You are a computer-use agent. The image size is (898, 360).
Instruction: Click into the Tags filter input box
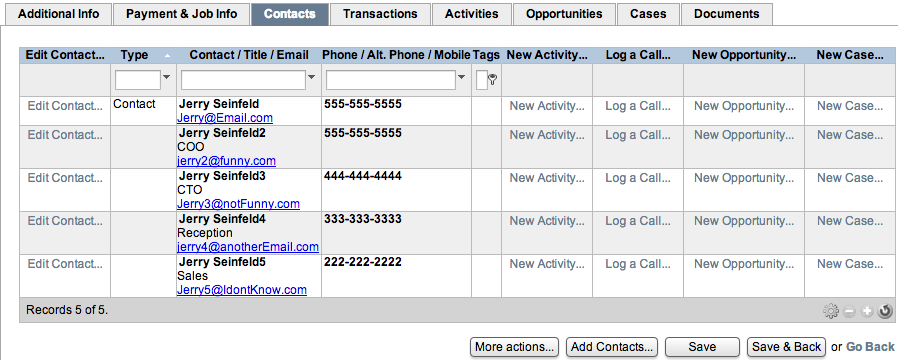click(x=482, y=80)
